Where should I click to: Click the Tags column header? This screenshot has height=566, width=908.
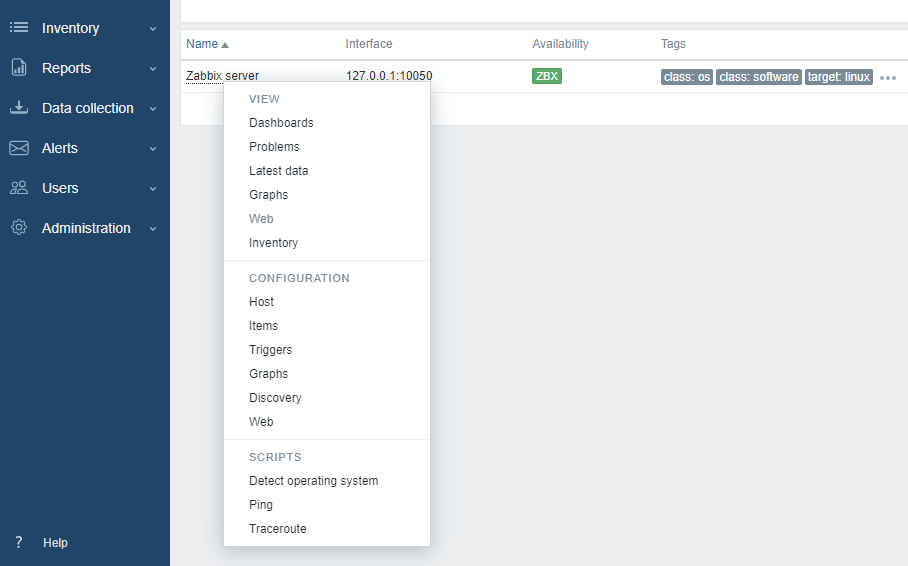point(673,44)
